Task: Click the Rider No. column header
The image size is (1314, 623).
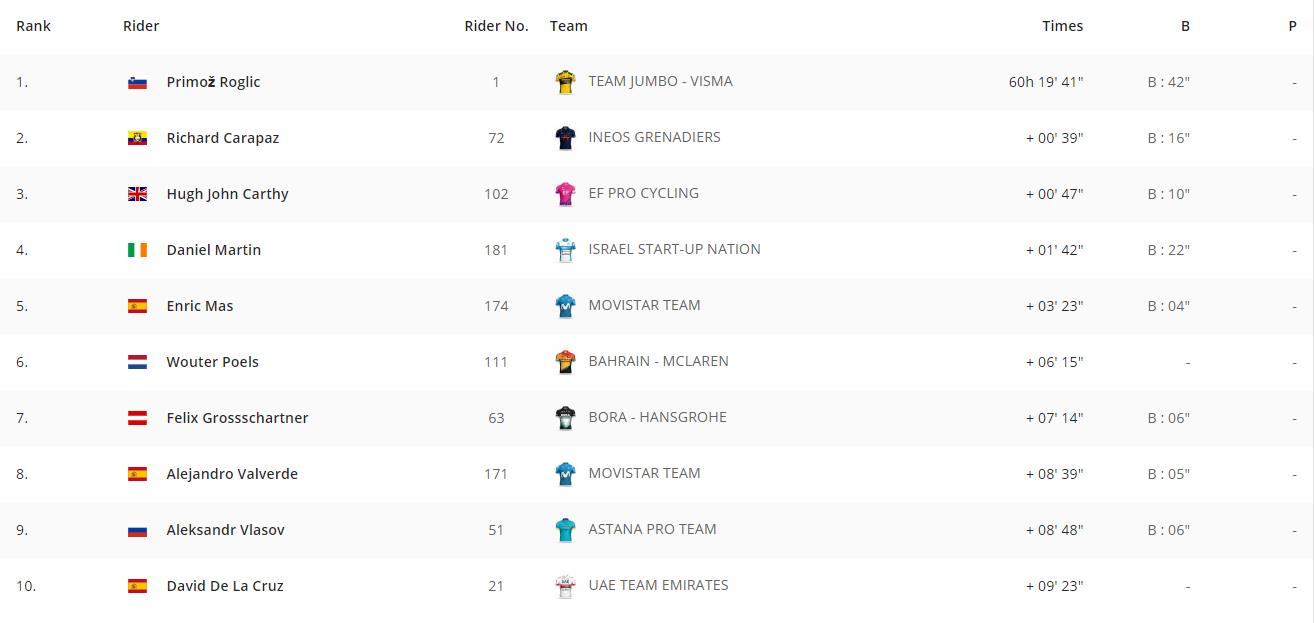Action: click(x=496, y=26)
